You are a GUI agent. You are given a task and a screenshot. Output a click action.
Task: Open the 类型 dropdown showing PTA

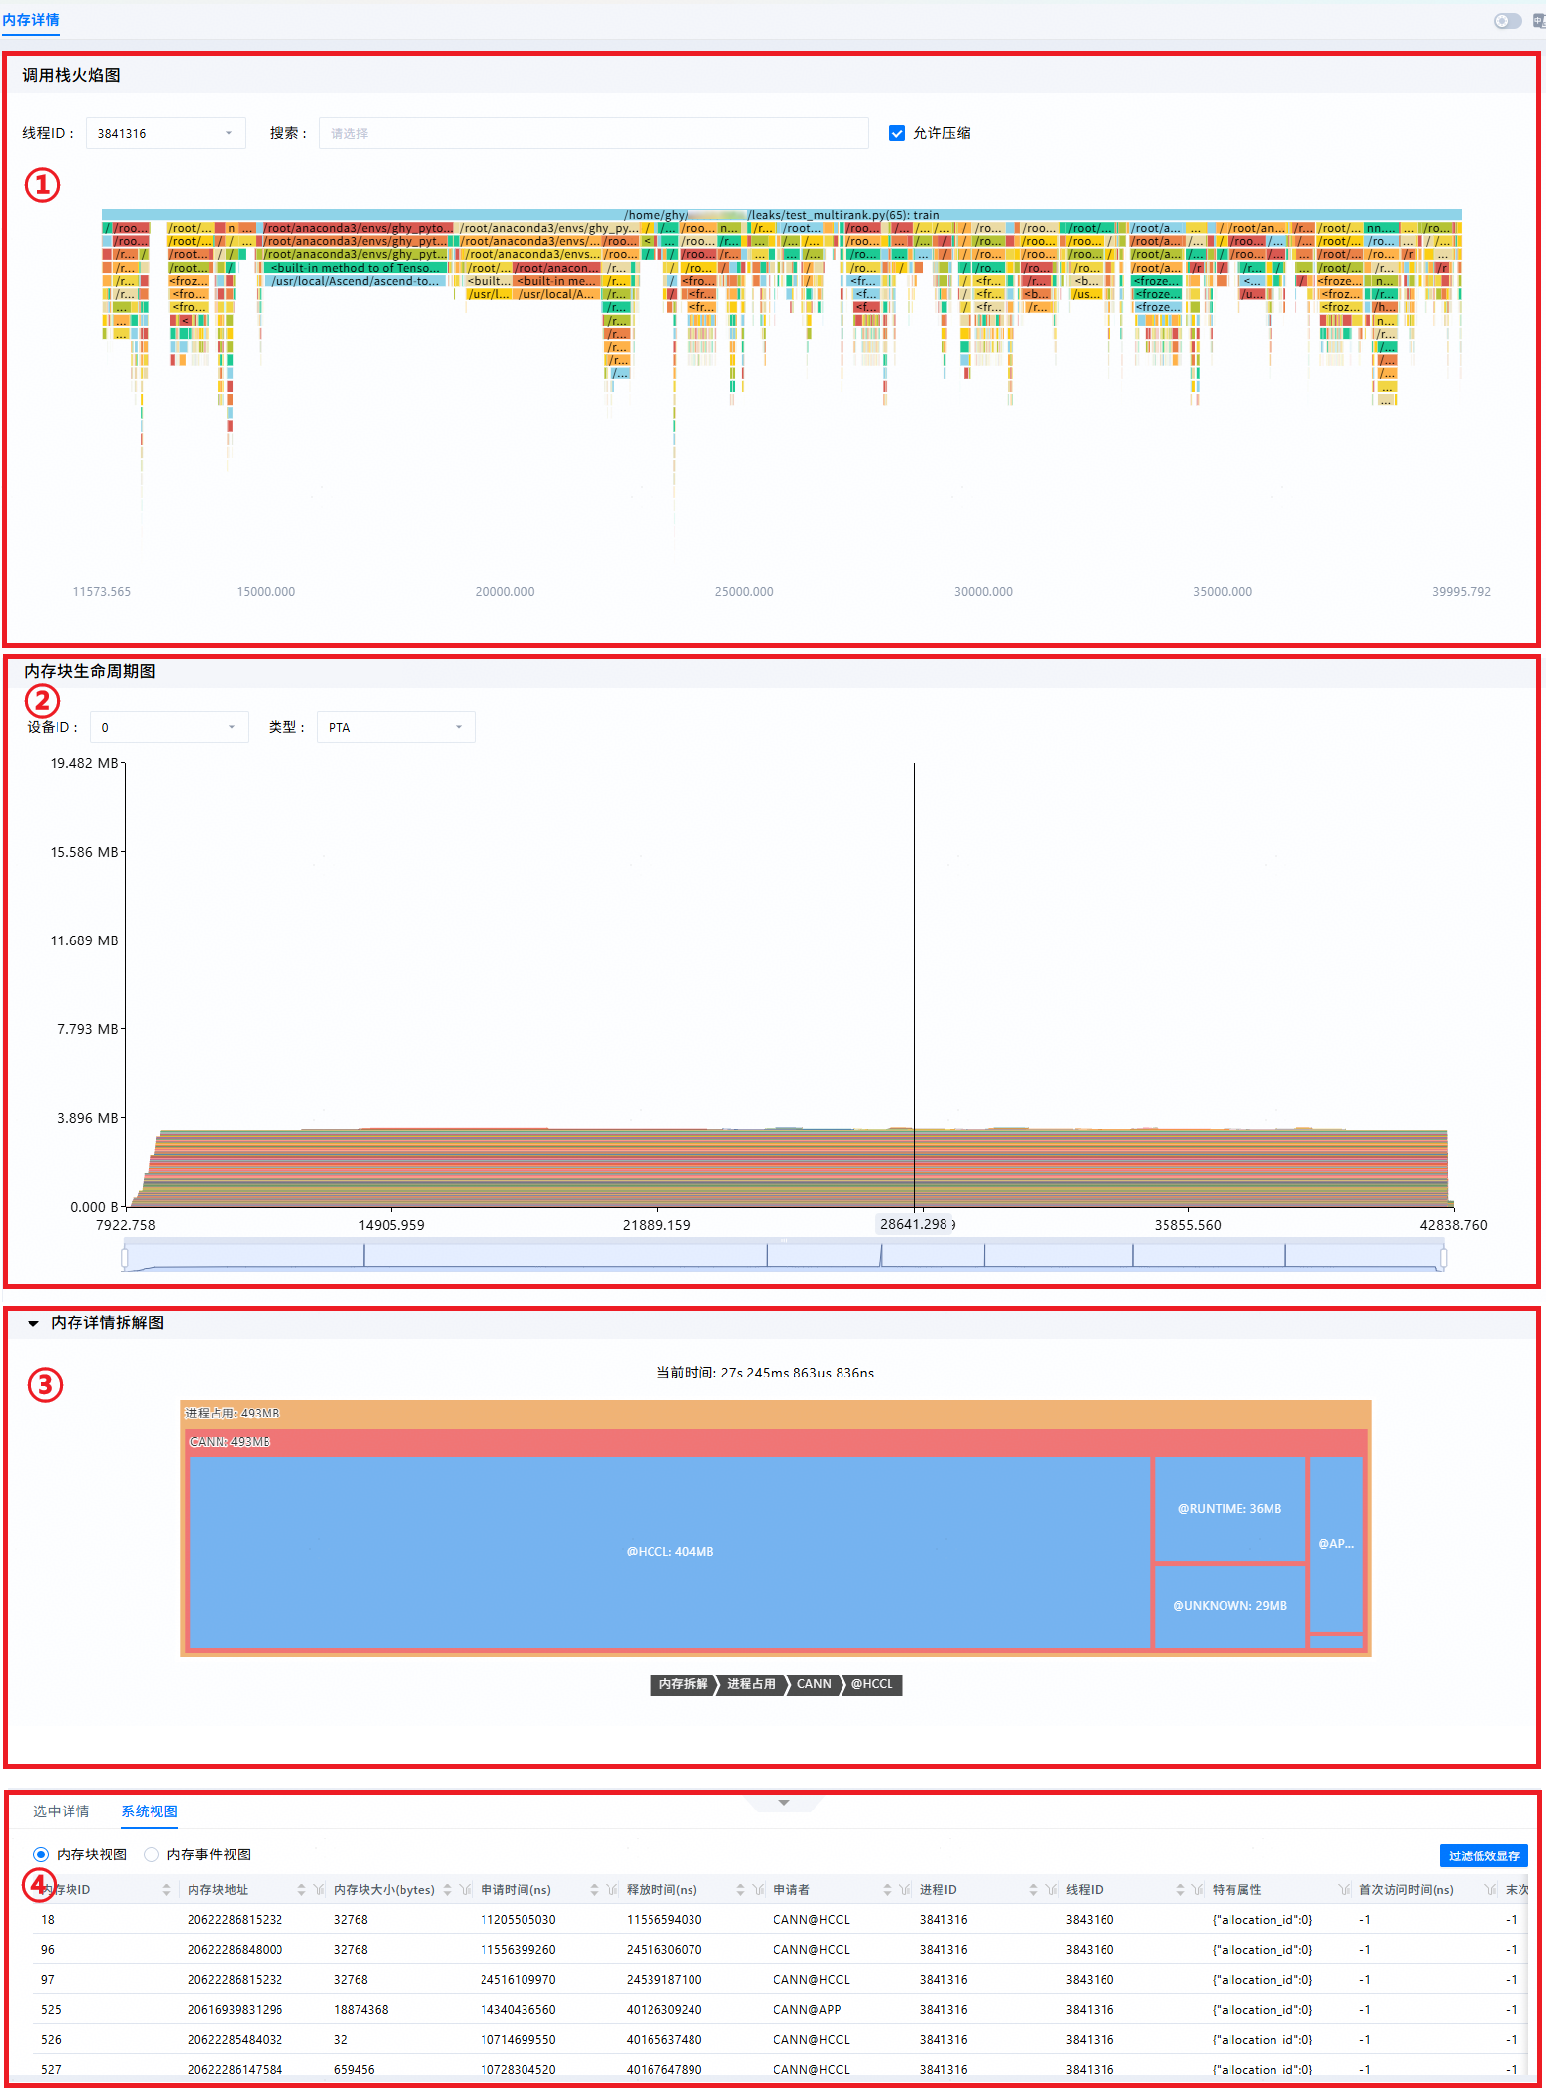tap(396, 727)
